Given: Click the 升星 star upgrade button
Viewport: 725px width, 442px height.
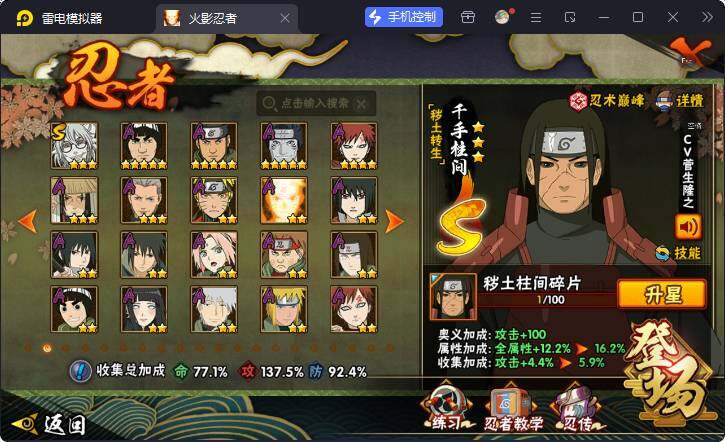Looking at the screenshot, I should 662,294.
